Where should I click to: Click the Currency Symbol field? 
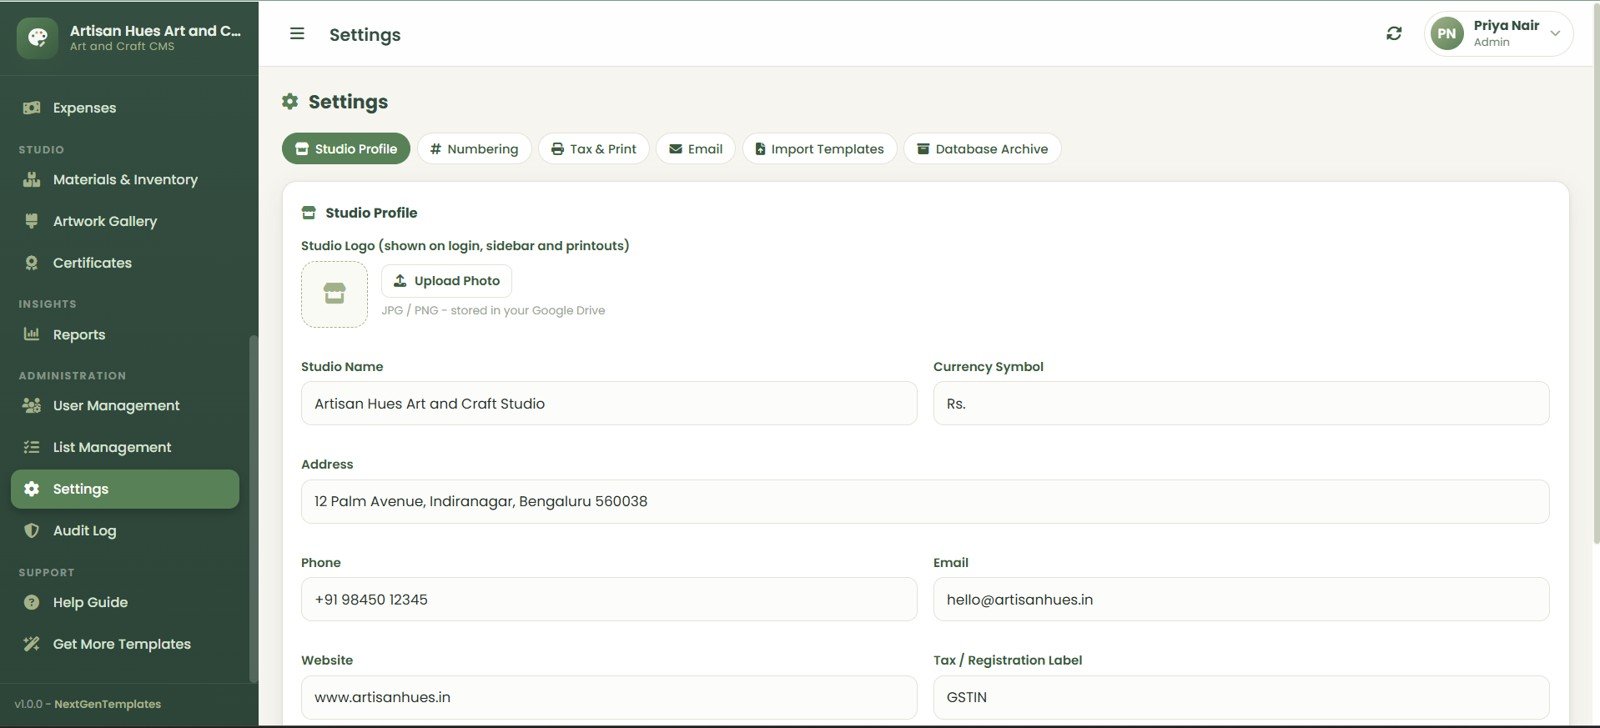pyautogui.click(x=1241, y=403)
